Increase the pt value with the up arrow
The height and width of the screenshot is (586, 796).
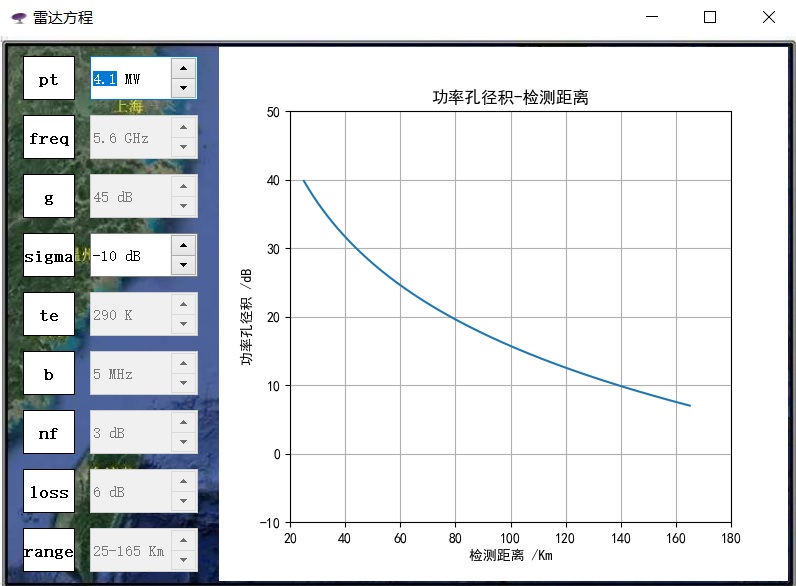click(x=183, y=69)
